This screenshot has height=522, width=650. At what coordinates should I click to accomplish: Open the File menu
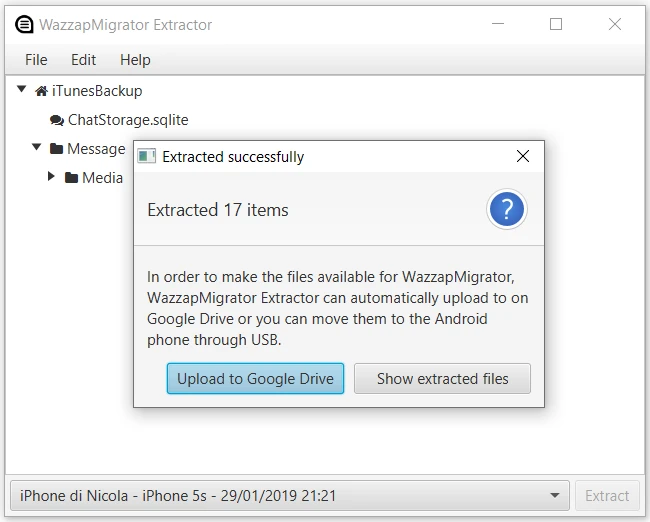(x=36, y=60)
